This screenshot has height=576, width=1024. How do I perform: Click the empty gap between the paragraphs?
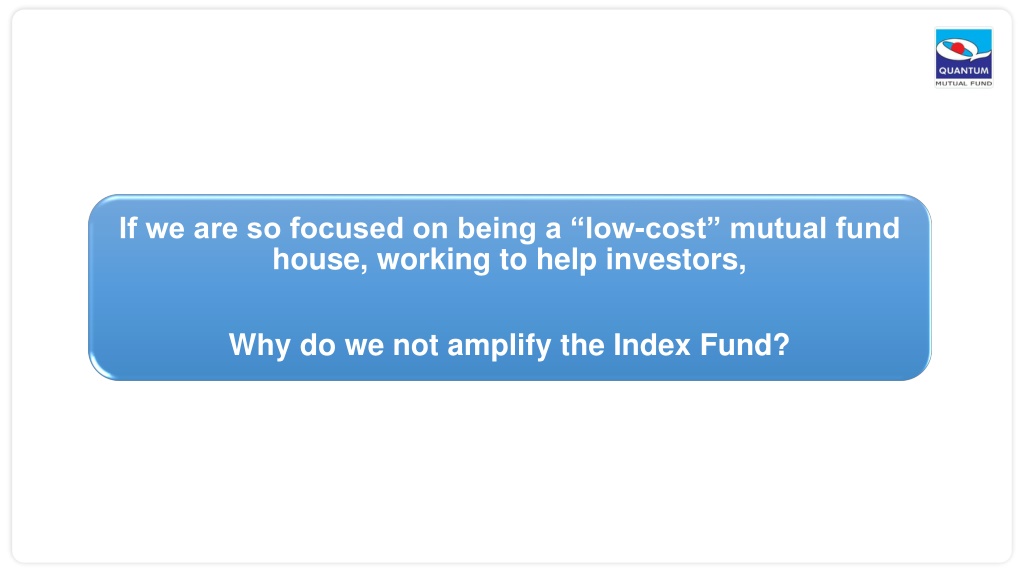[x=509, y=303]
